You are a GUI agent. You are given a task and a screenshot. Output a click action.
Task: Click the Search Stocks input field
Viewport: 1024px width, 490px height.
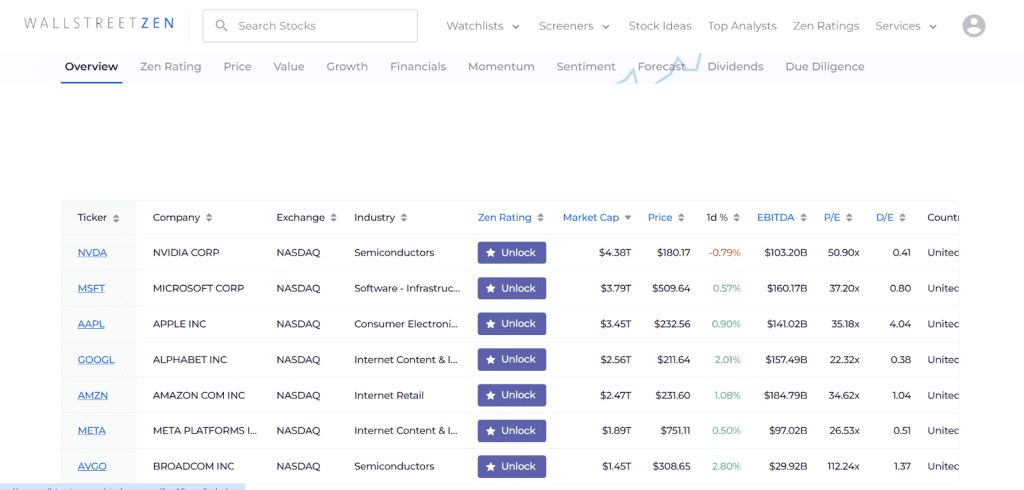pos(310,26)
